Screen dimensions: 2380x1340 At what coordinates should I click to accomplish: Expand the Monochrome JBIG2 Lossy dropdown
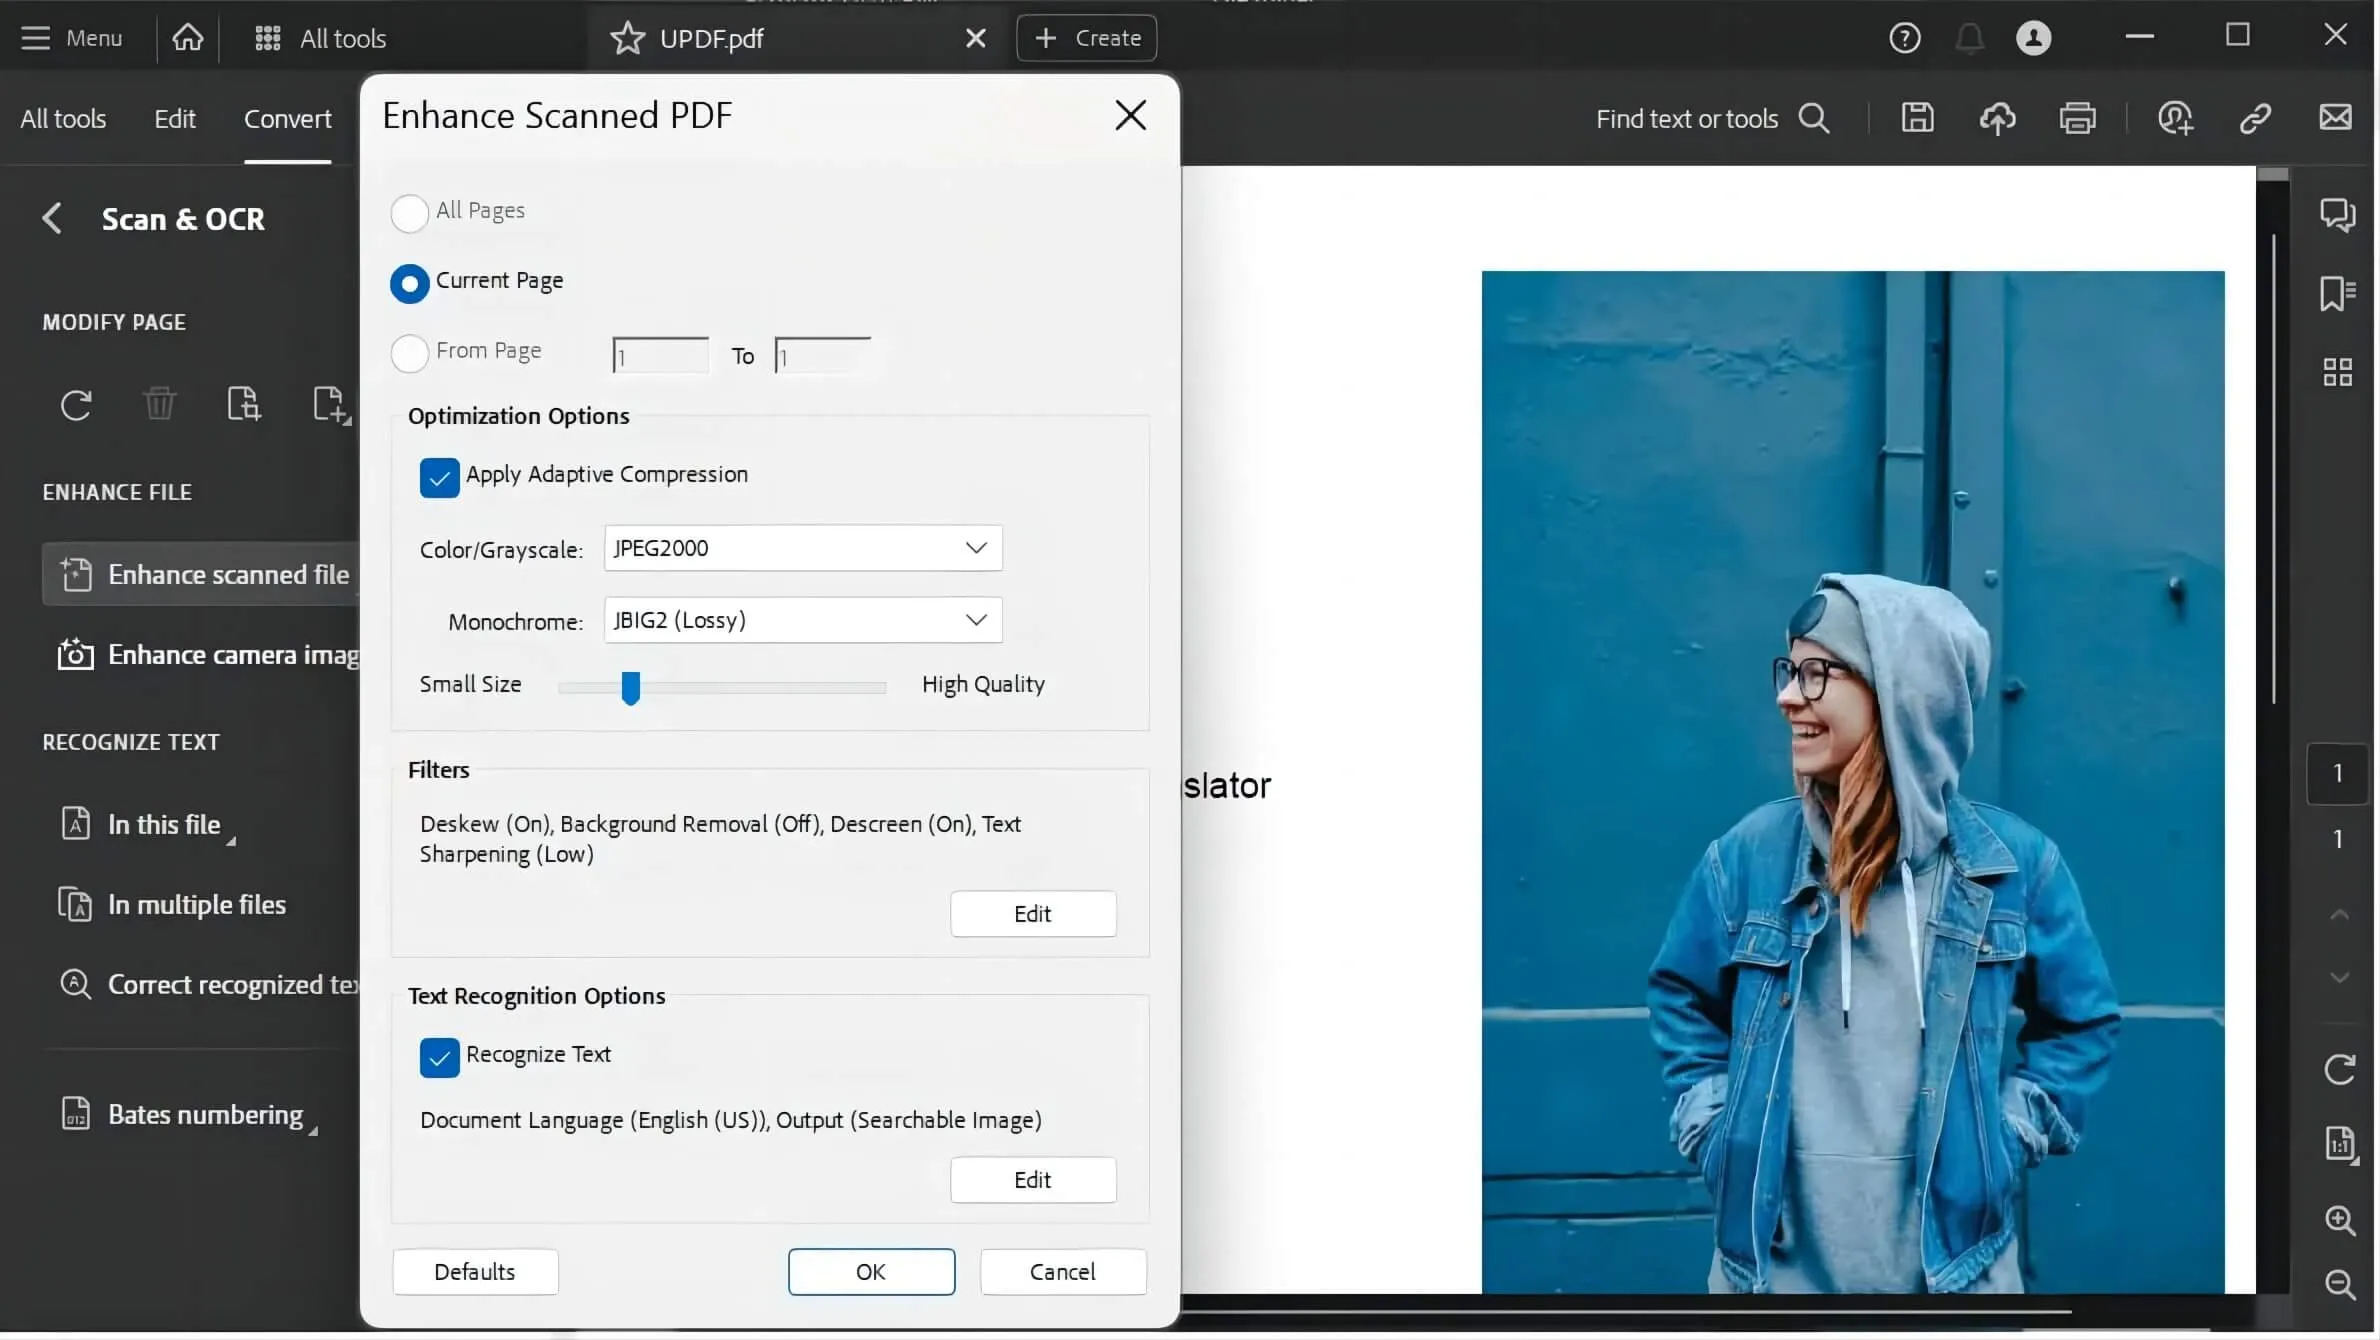[974, 619]
